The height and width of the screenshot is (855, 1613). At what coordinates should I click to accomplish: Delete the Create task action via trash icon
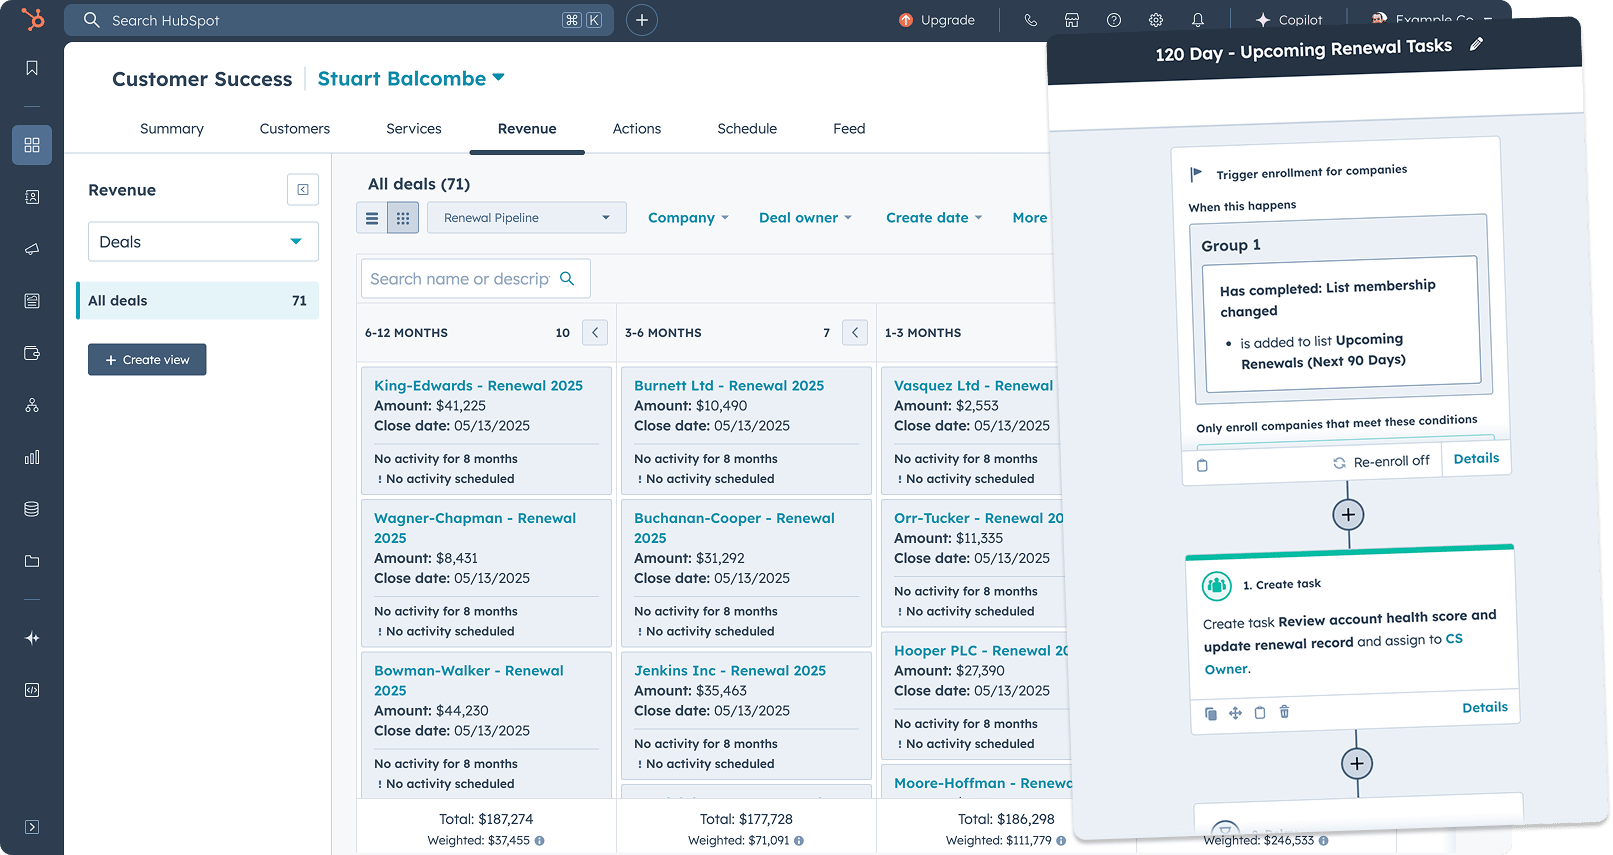(1284, 712)
